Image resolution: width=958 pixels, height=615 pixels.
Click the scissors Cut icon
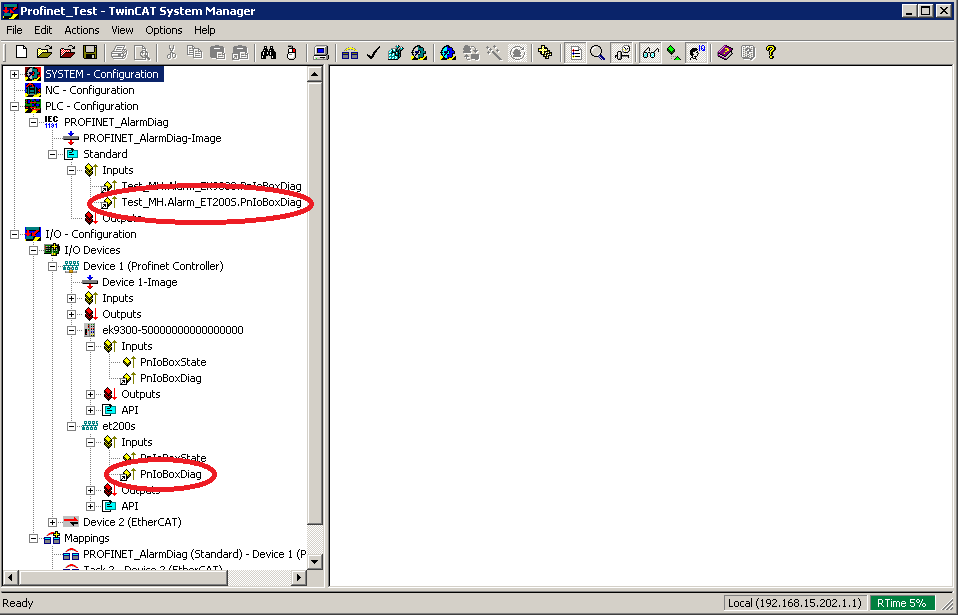172,53
